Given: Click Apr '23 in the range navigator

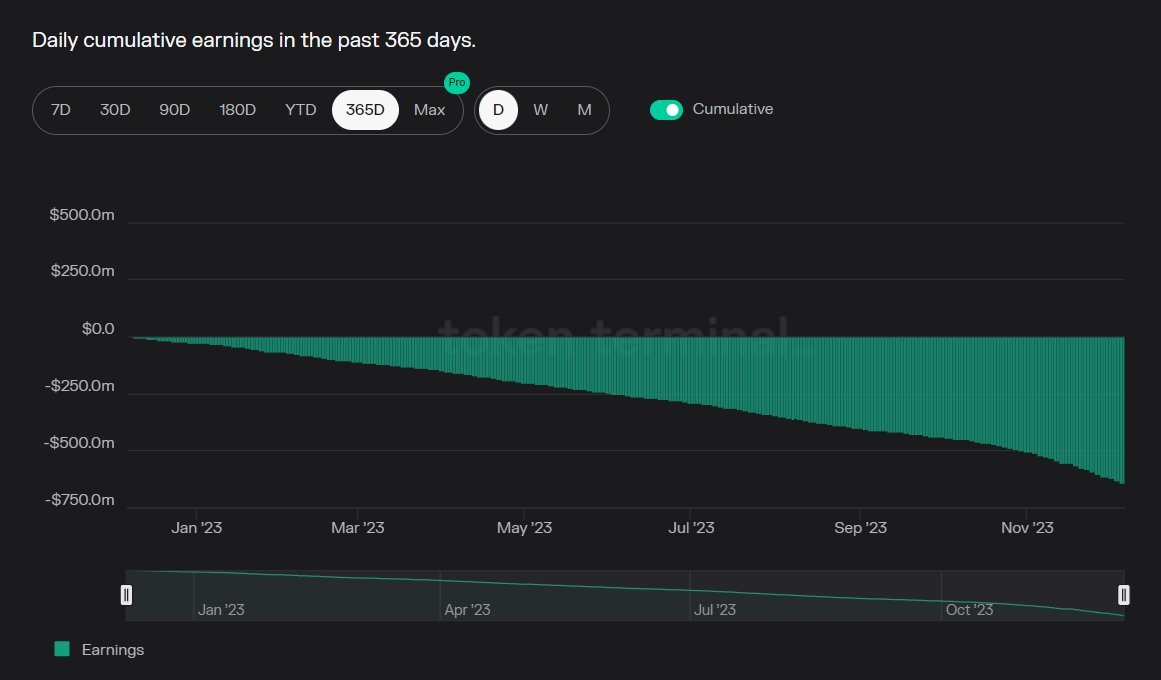Looking at the screenshot, I should (467, 609).
